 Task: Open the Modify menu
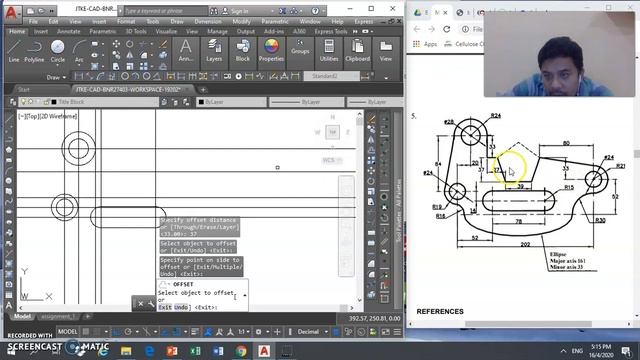click(x=241, y=21)
